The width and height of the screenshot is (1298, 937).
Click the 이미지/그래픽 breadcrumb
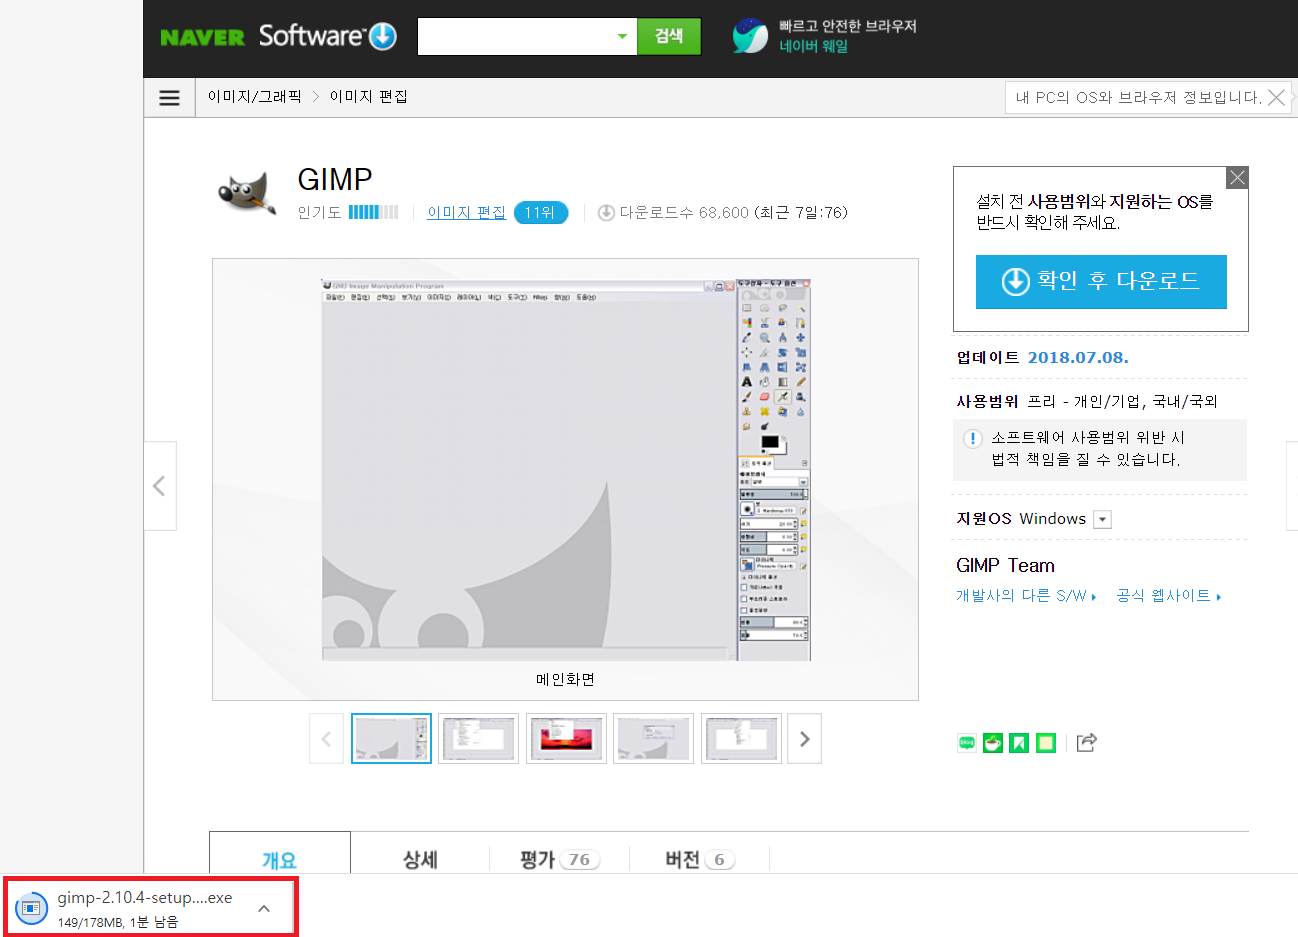254,97
